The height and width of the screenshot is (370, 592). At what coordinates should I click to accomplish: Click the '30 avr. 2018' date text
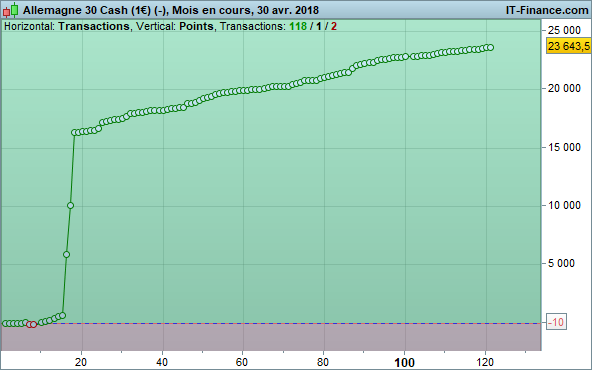click(288, 10)
